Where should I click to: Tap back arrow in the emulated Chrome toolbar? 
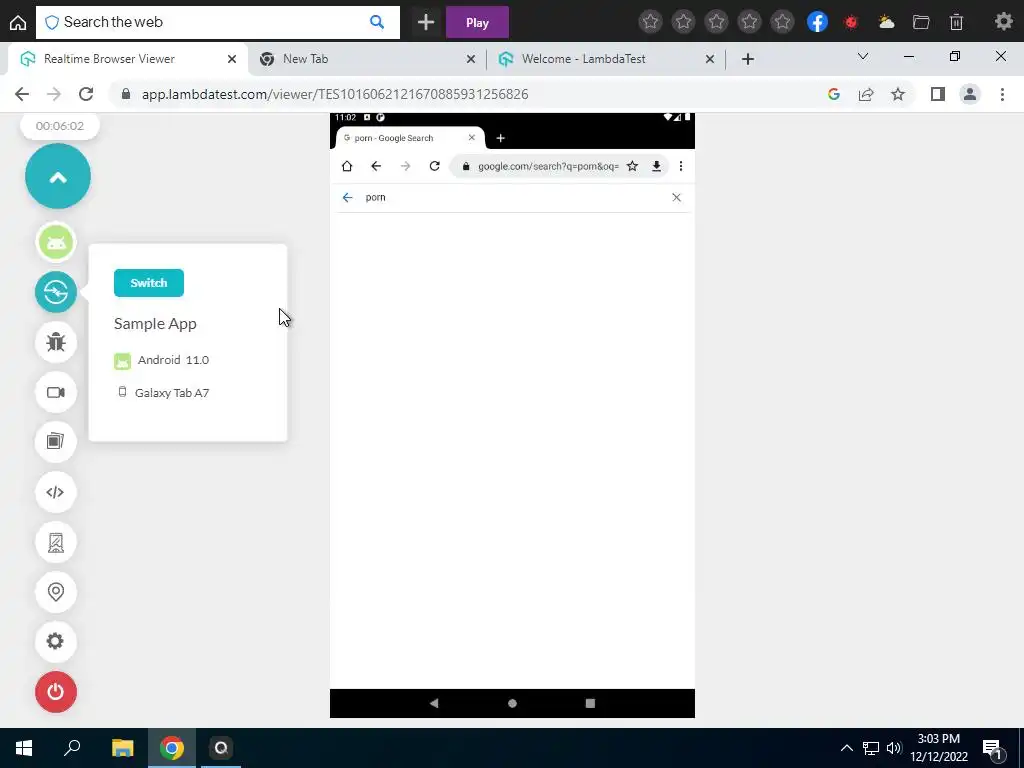(x=376, y=166)
